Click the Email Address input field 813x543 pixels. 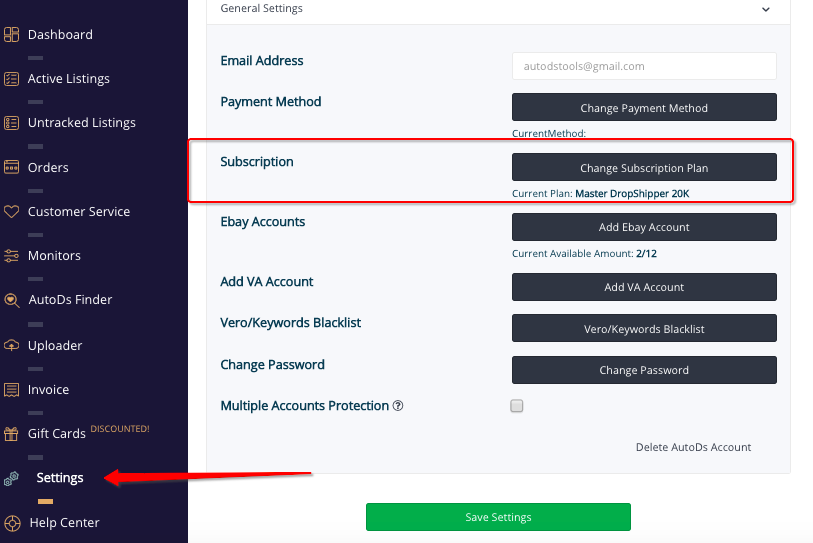(644, 66)
